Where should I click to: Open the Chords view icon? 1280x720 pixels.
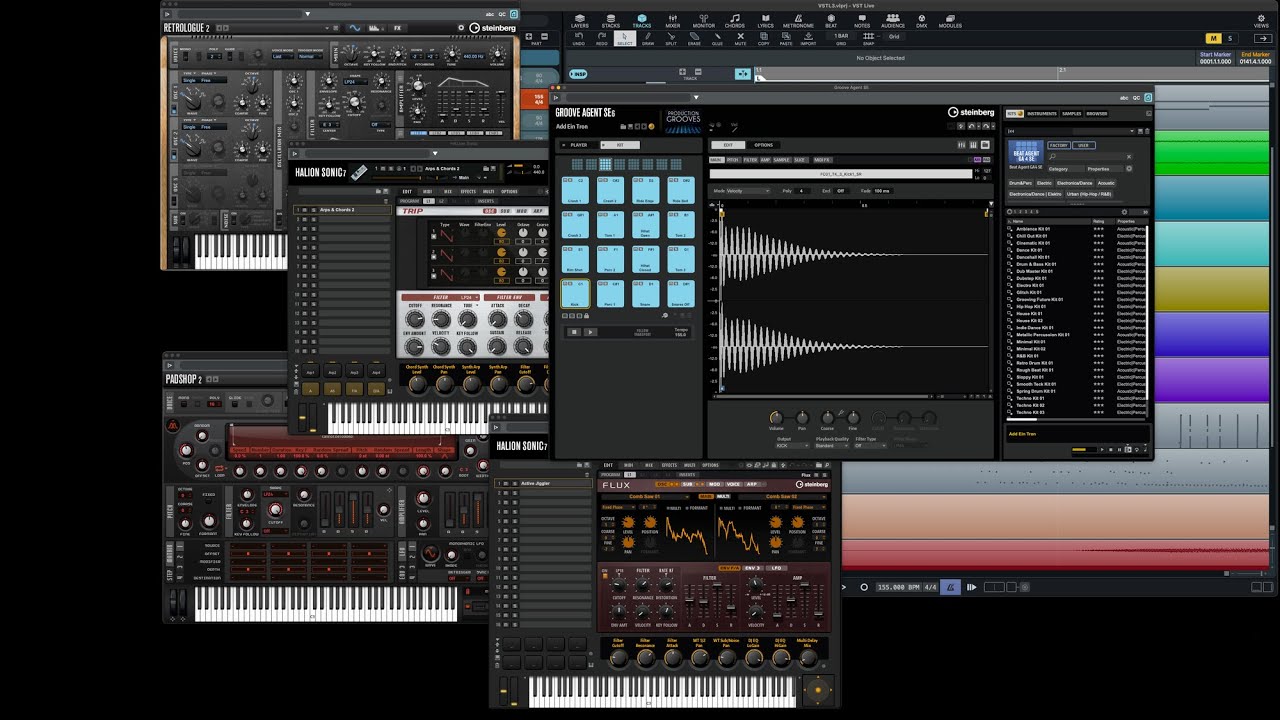click(x=735, y=20)
